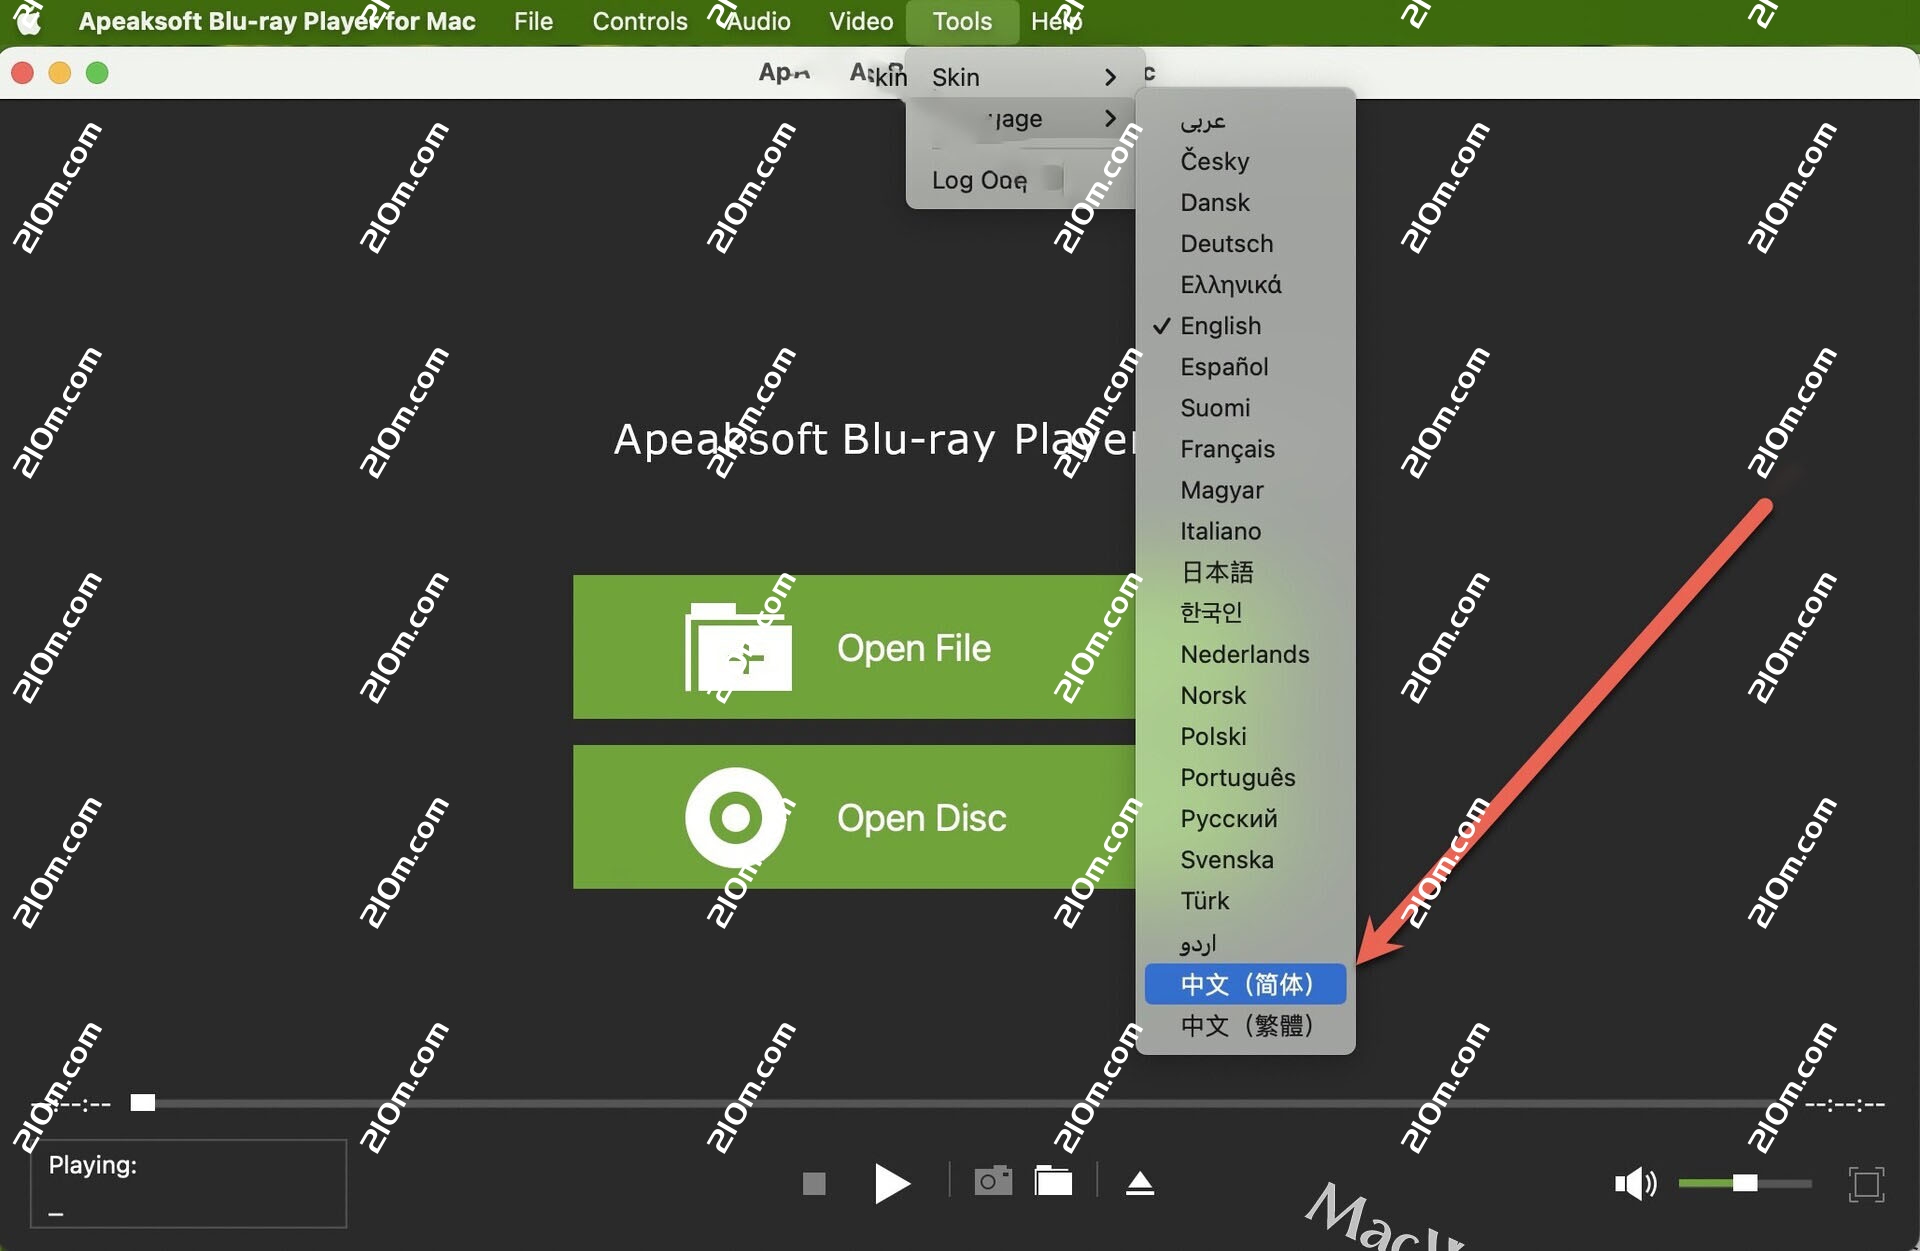The image size is (1920, 1251).
Task: Expand the Skin submenu
Action: coord(1020,77)
